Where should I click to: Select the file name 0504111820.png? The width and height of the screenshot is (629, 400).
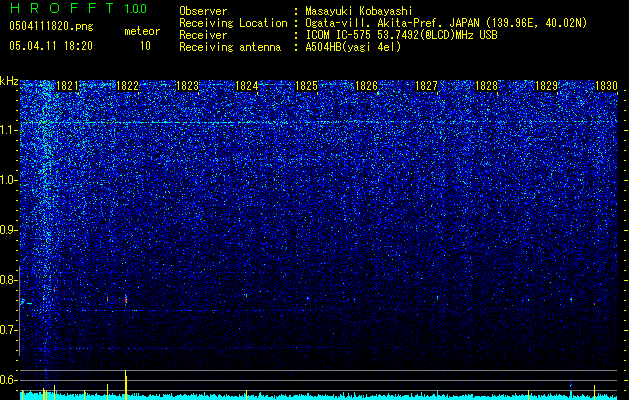(x=51, y=26)
